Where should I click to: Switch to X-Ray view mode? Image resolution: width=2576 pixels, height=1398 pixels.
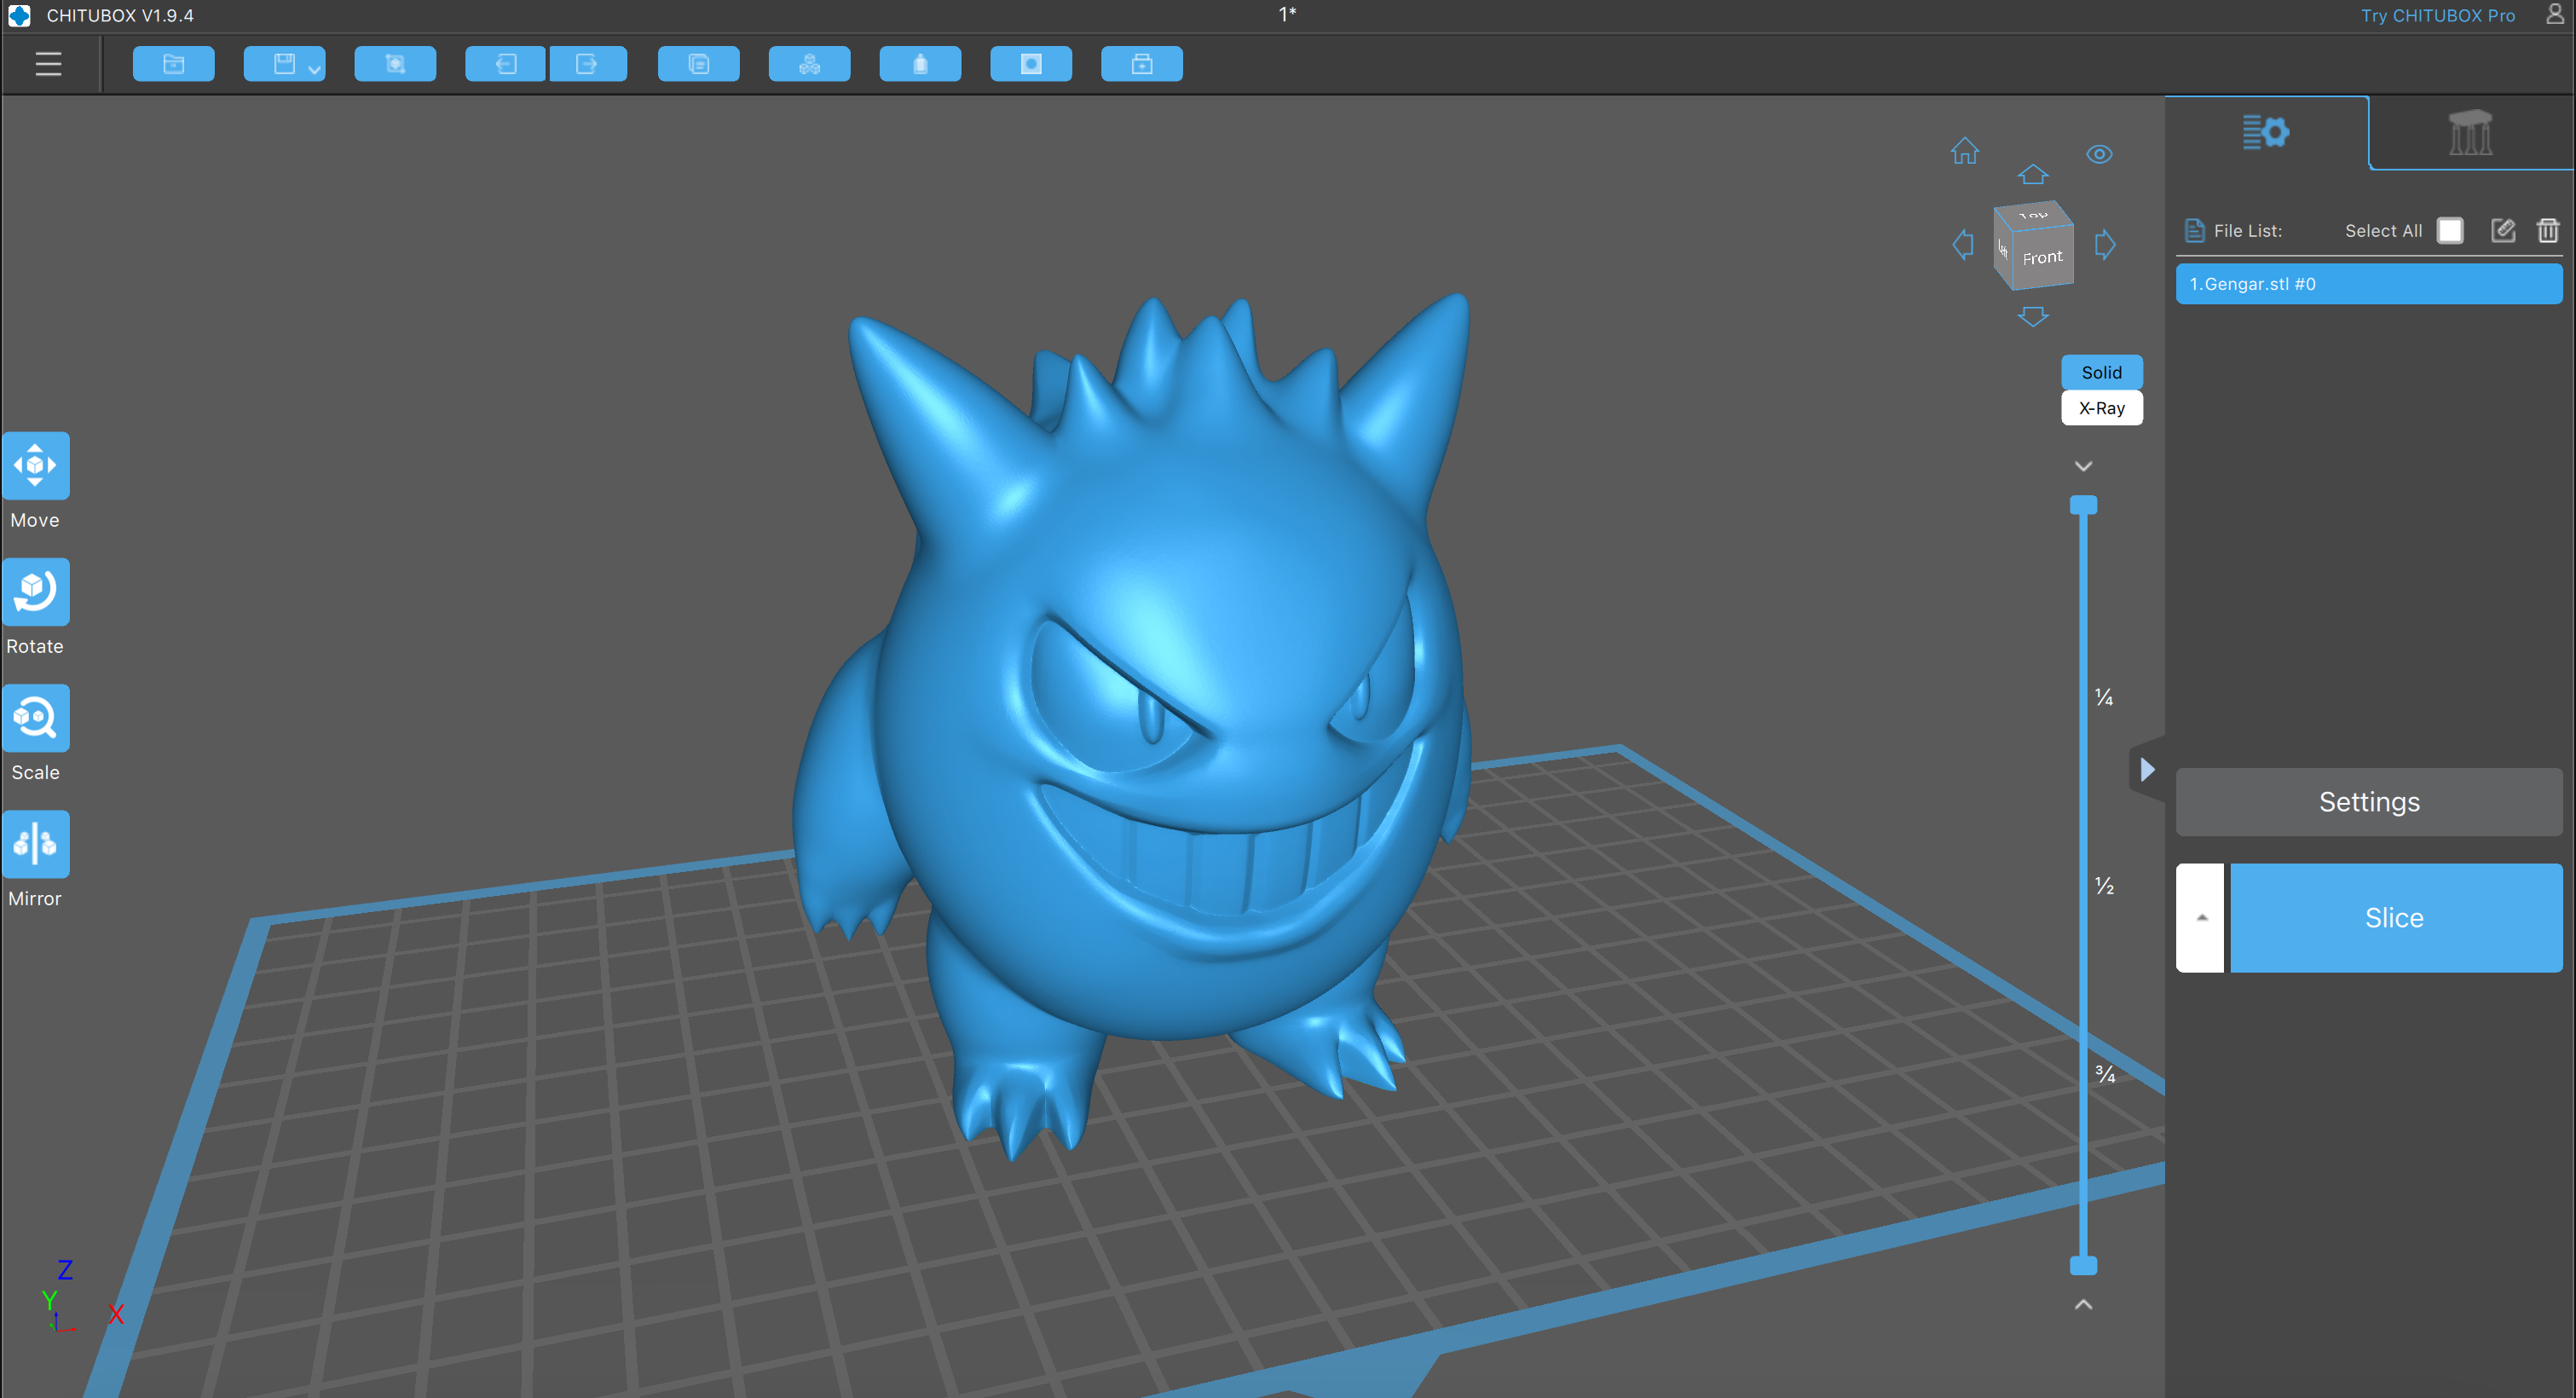pyautogui.click(x=2101, y=408)
